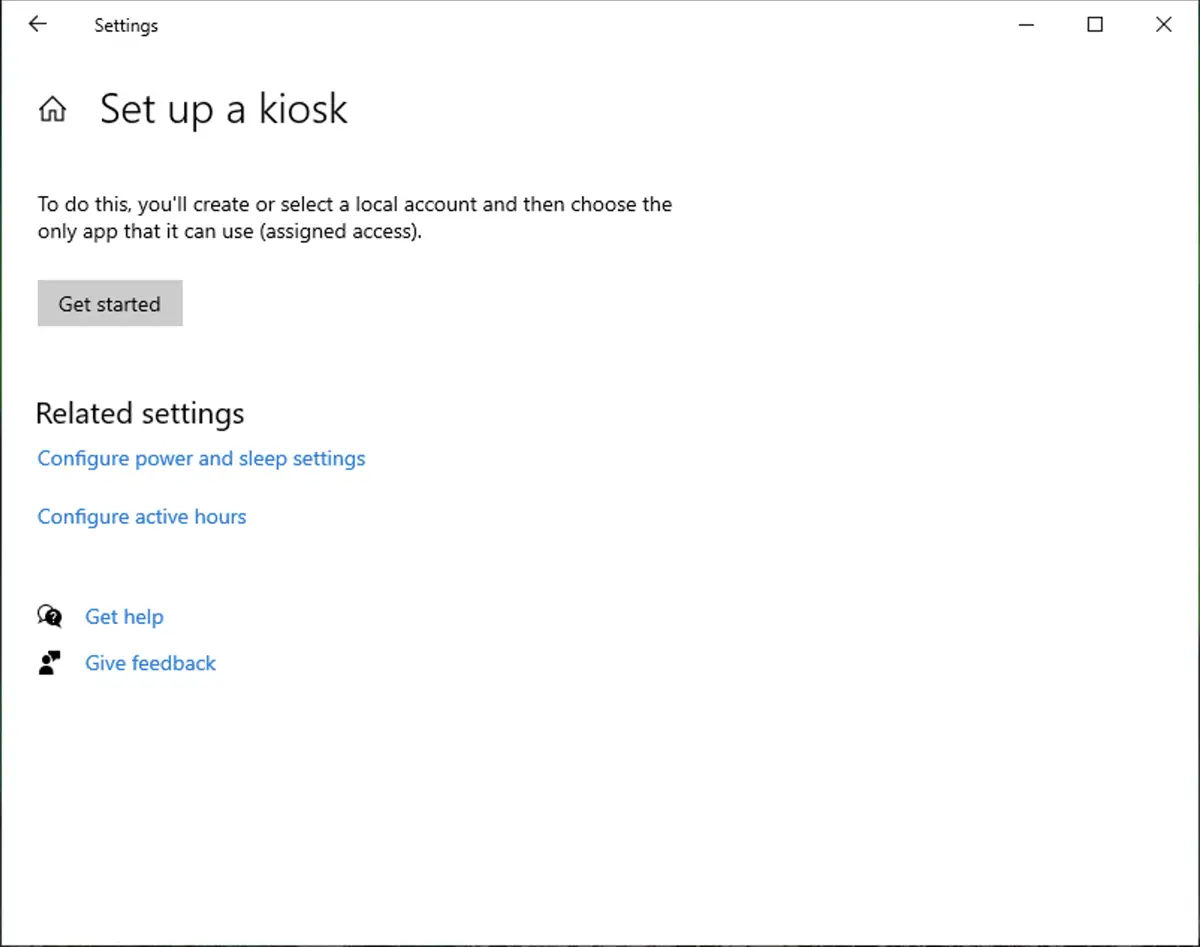Open Configure power and sleep settings
The image size is (1200, 947).
click(201, 459)
